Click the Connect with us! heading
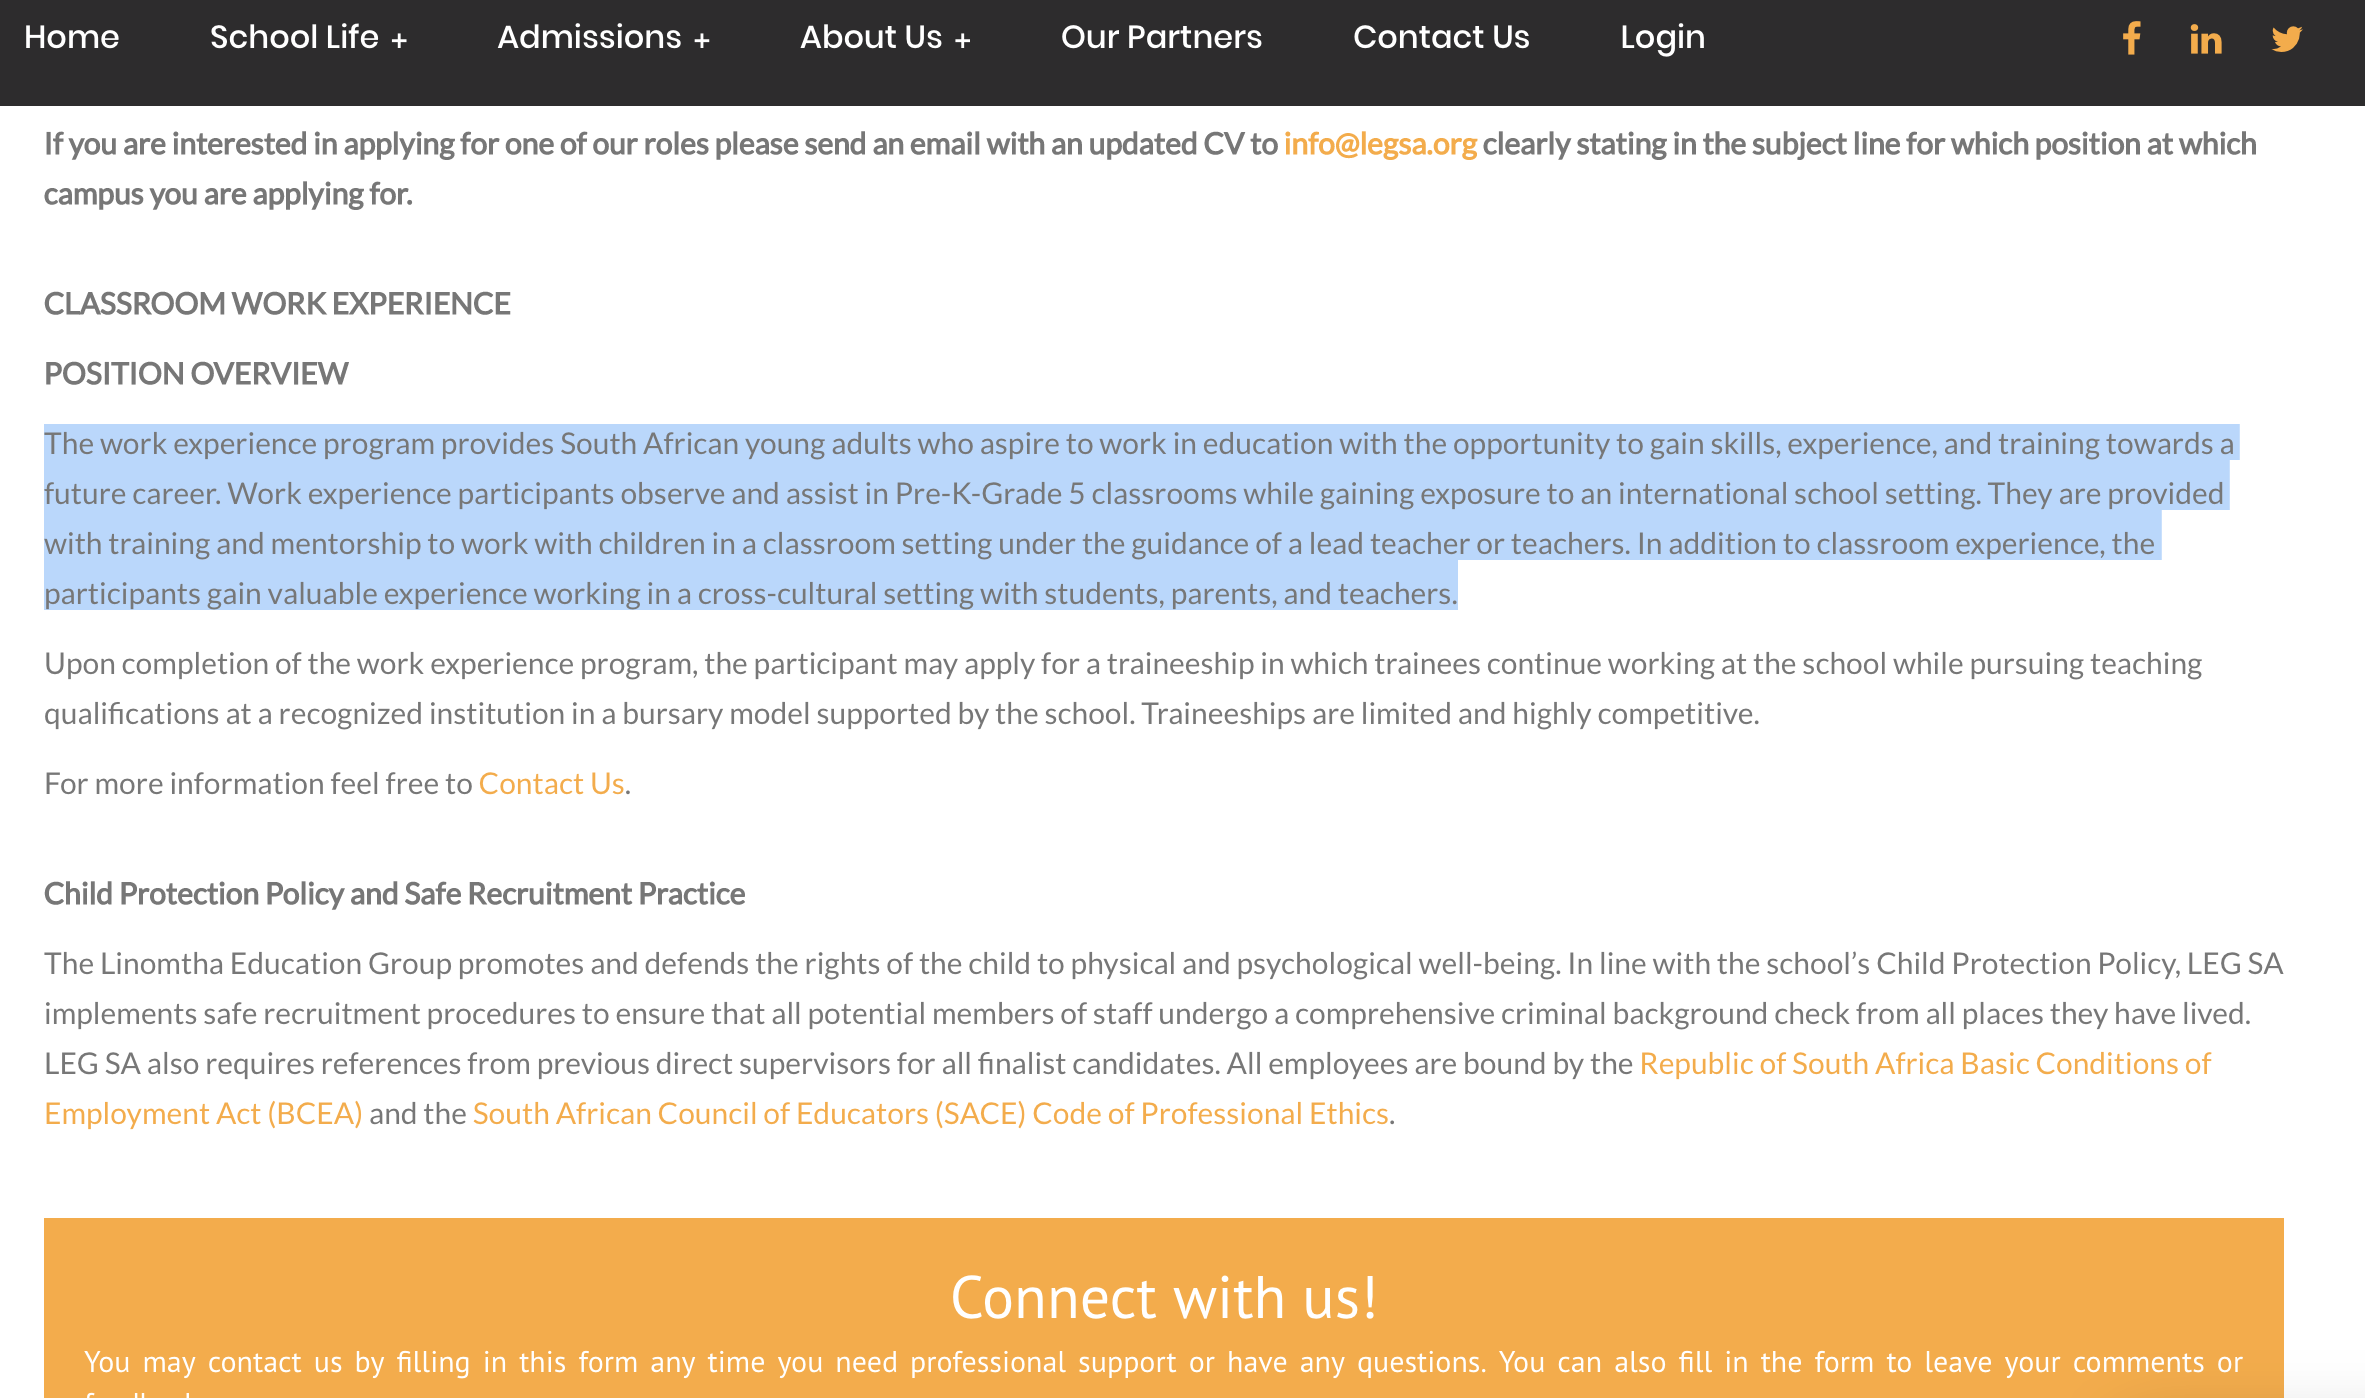This screenshot has width=2365, height=1398. (1163, 1298)
